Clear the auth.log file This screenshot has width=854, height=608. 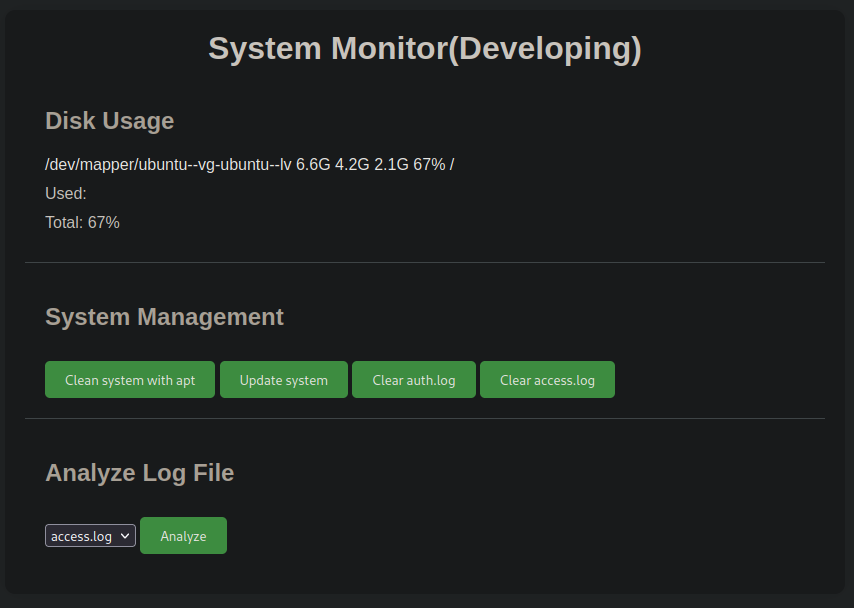[414, 380]
